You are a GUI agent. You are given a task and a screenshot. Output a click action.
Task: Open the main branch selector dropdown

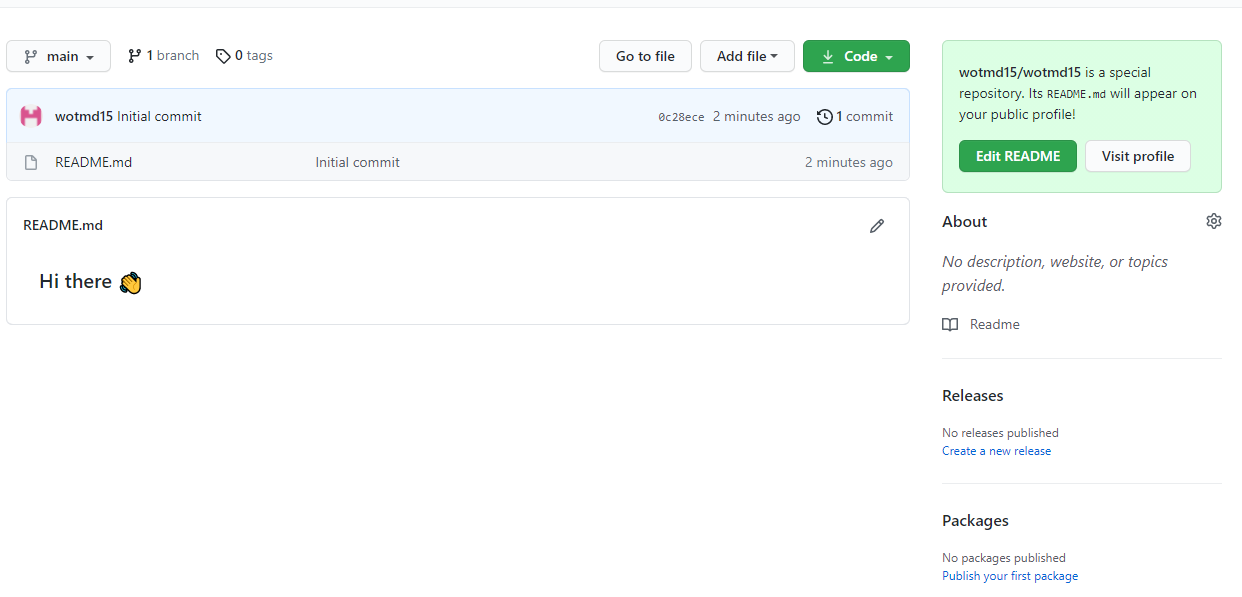(x=58, y=56)
